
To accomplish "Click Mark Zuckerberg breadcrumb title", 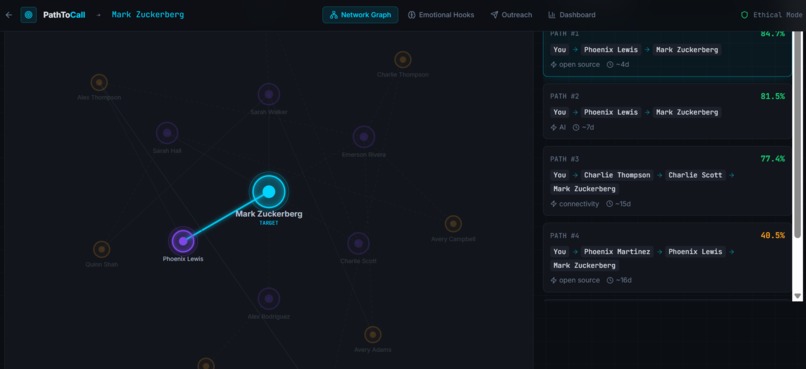I will [148, 14].
